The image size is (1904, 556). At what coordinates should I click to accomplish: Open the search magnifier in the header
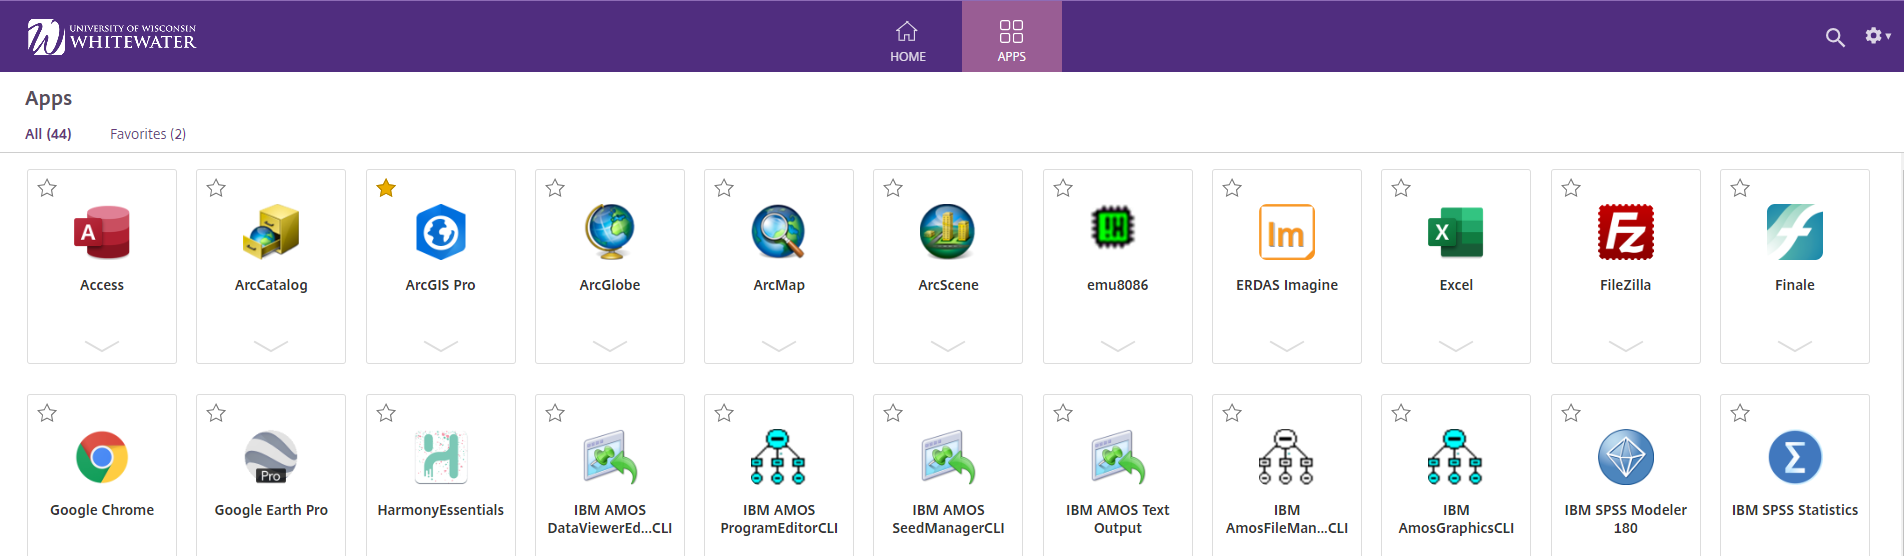click(x=1835, y=37)
